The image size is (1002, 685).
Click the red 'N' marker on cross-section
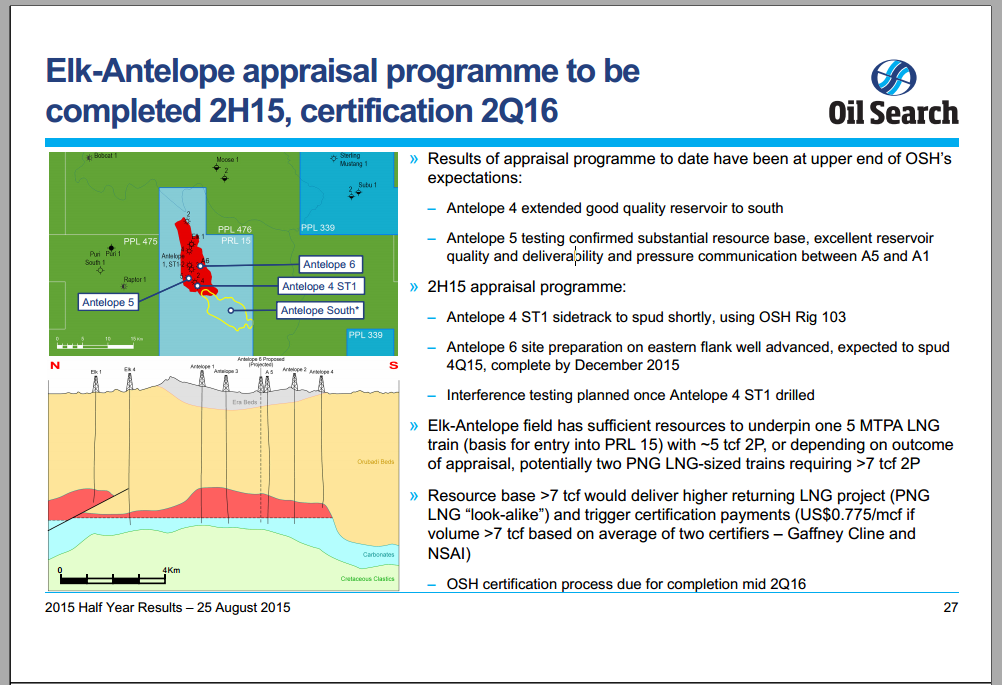coord(55,366)
